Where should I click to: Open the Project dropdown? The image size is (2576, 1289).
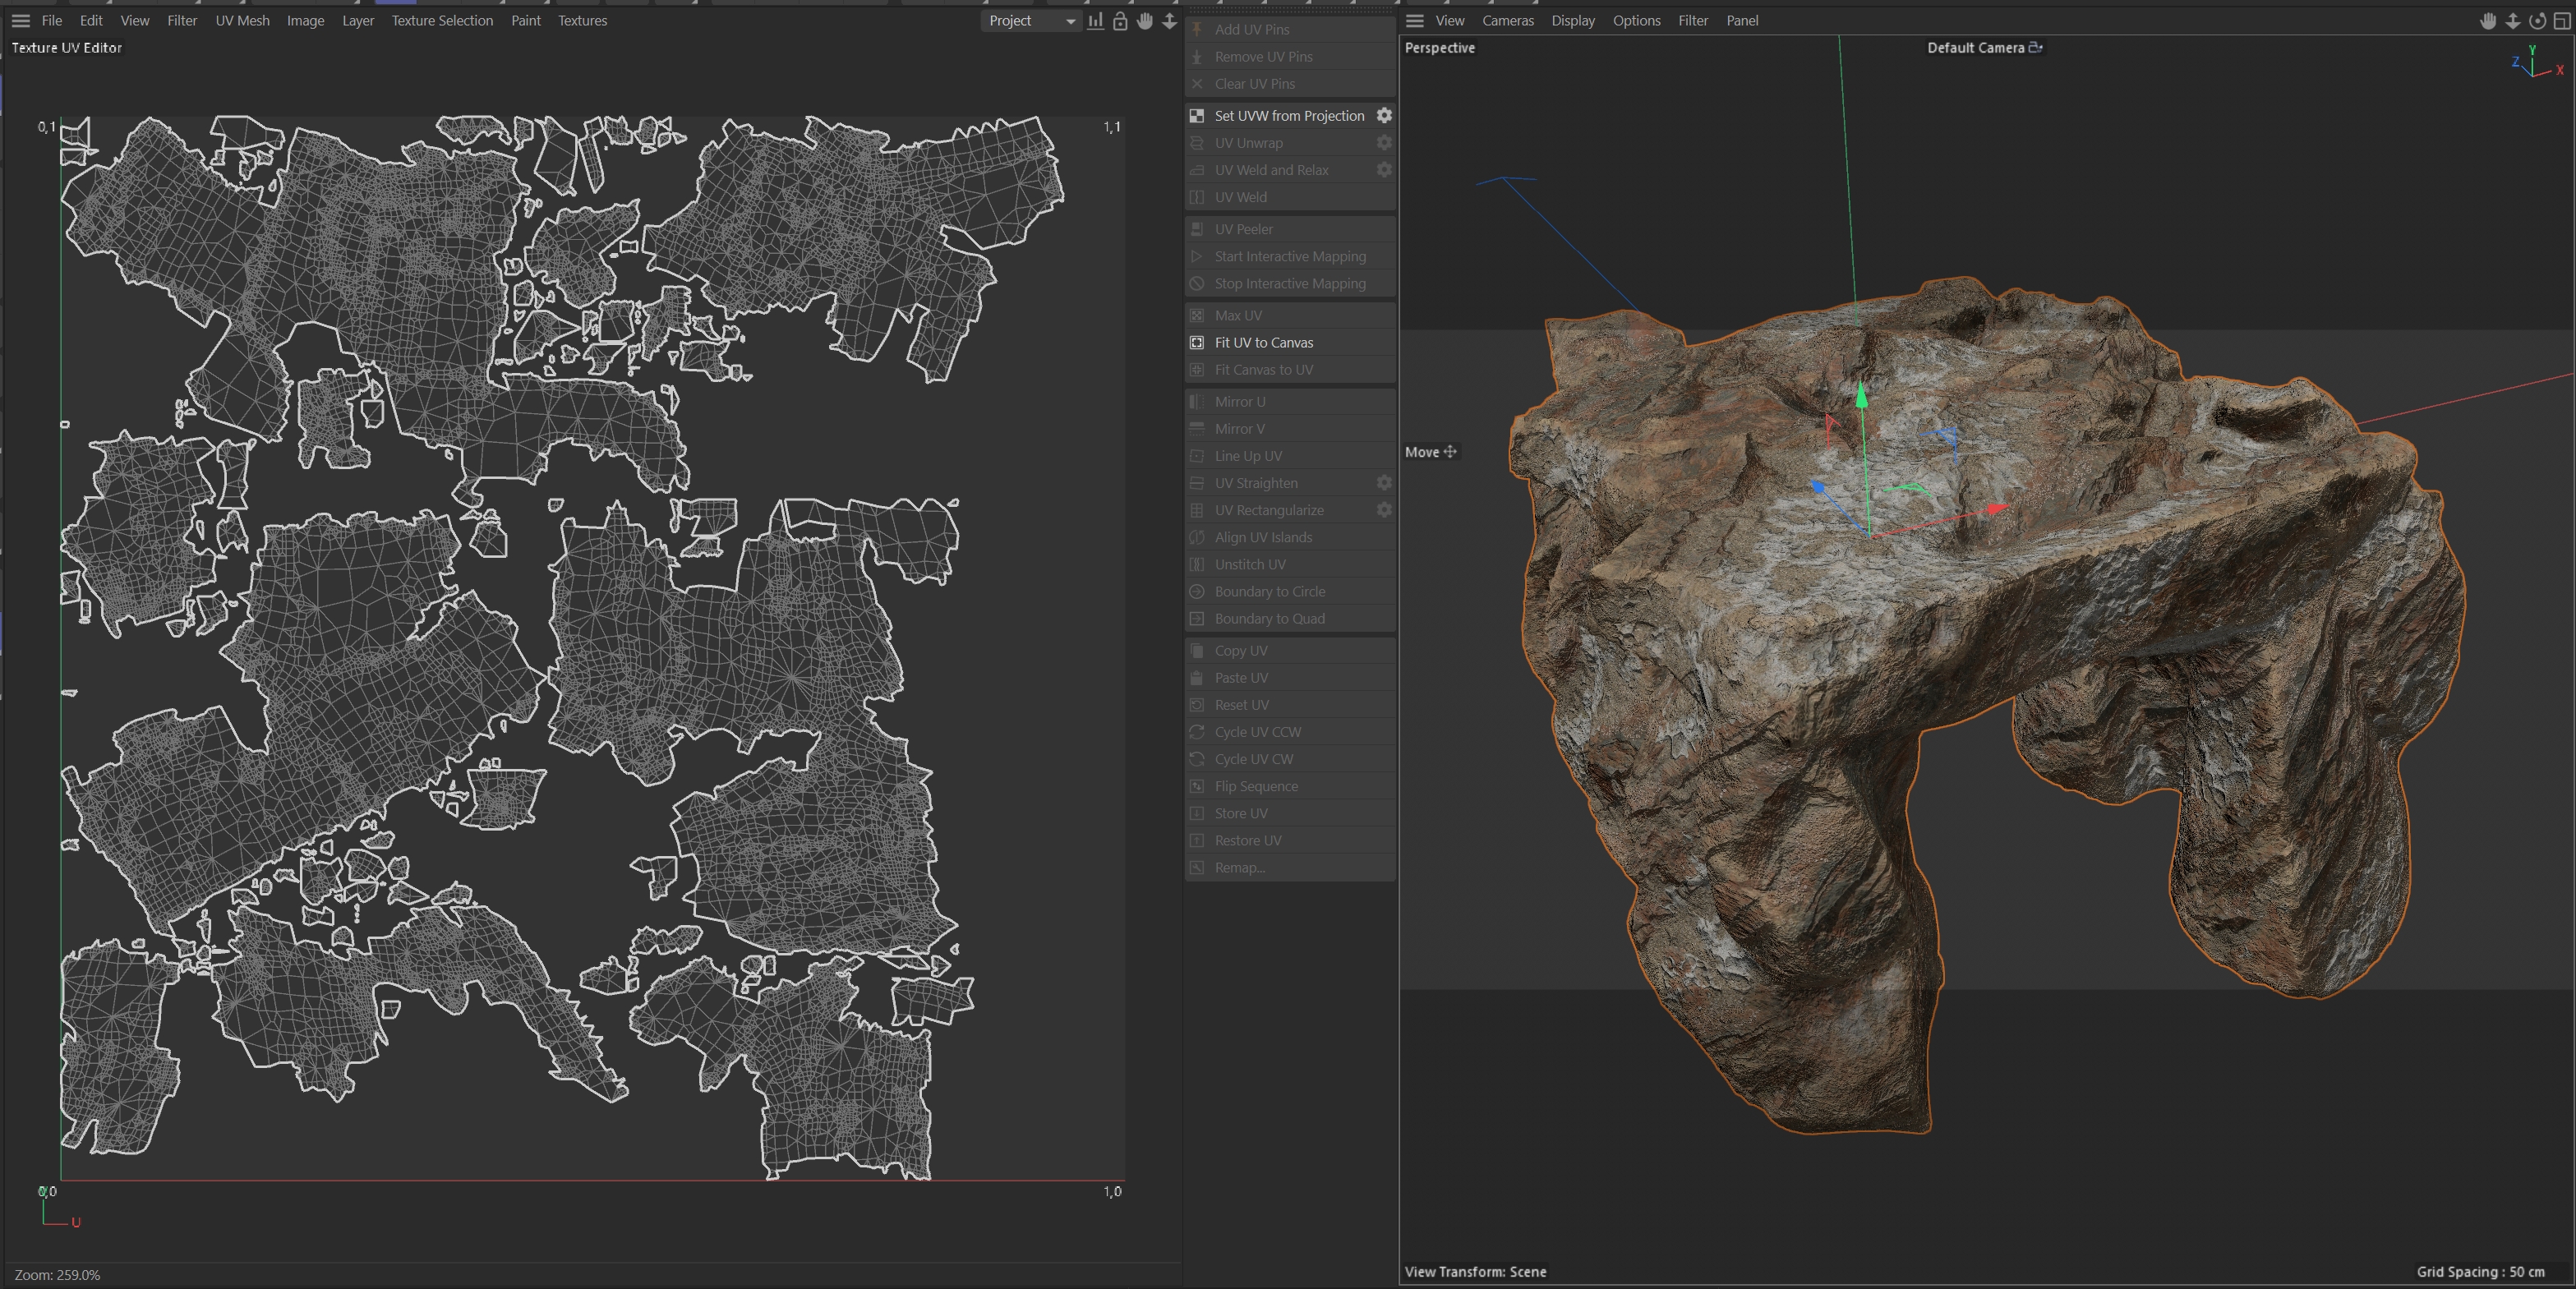tap(1031, 21)
